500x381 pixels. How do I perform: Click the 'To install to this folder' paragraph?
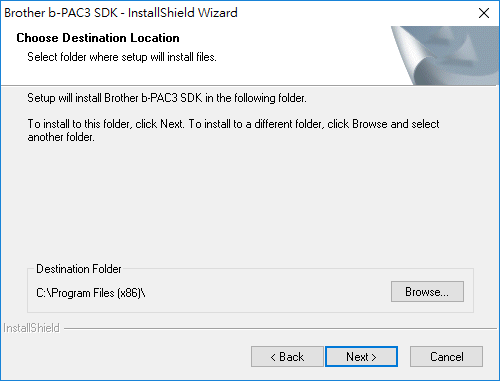pyautogui.click(x=233, y=130)
